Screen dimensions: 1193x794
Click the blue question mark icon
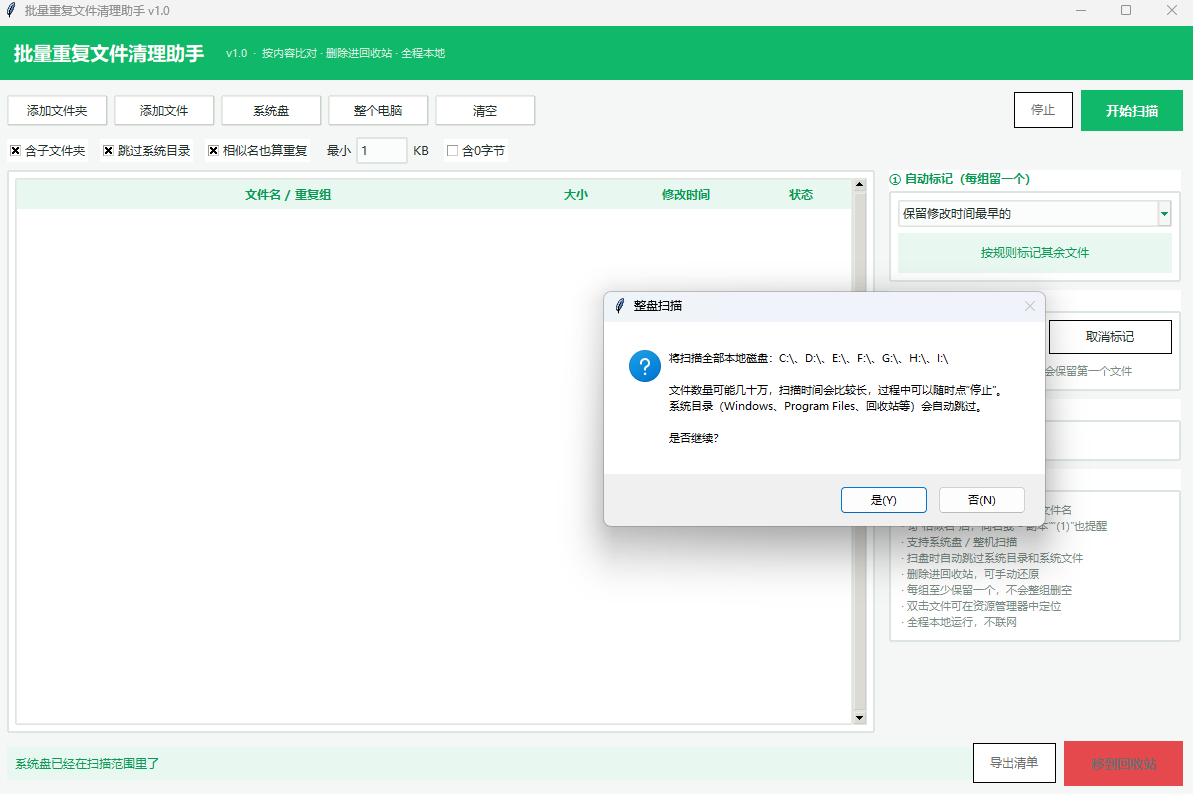coord(644,366)
